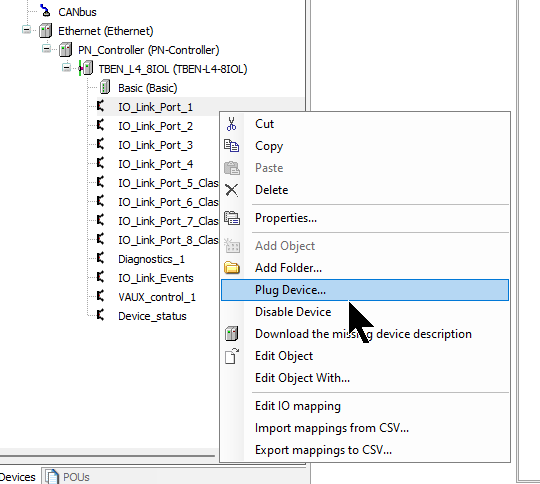Image resolution: width=540 pixels, height=484 pixels.
Task: Select the CANbus tree item
Action: point(77,12)
